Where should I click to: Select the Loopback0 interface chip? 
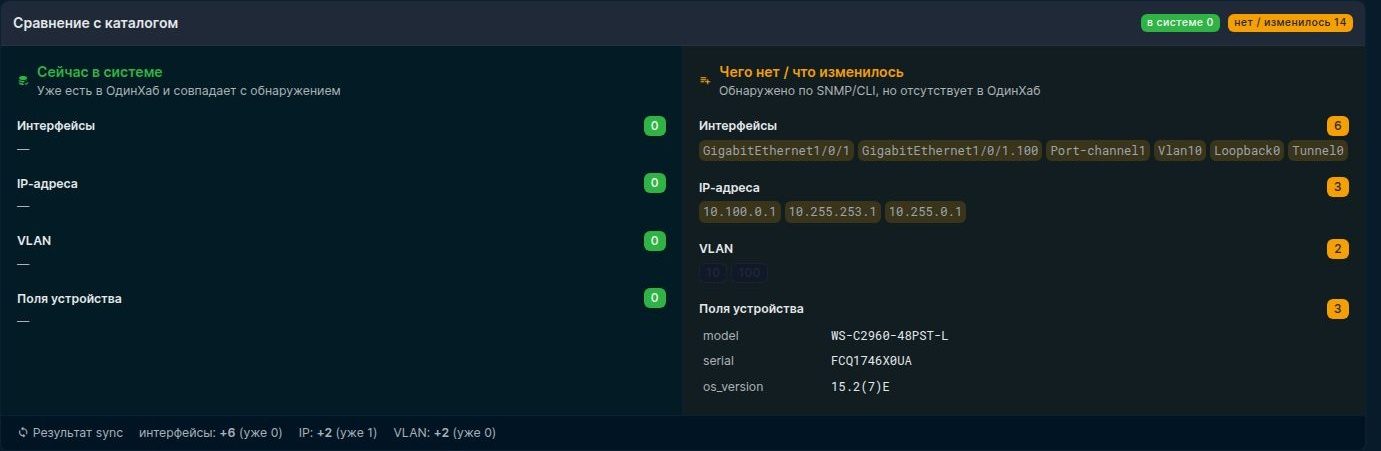1246,151
